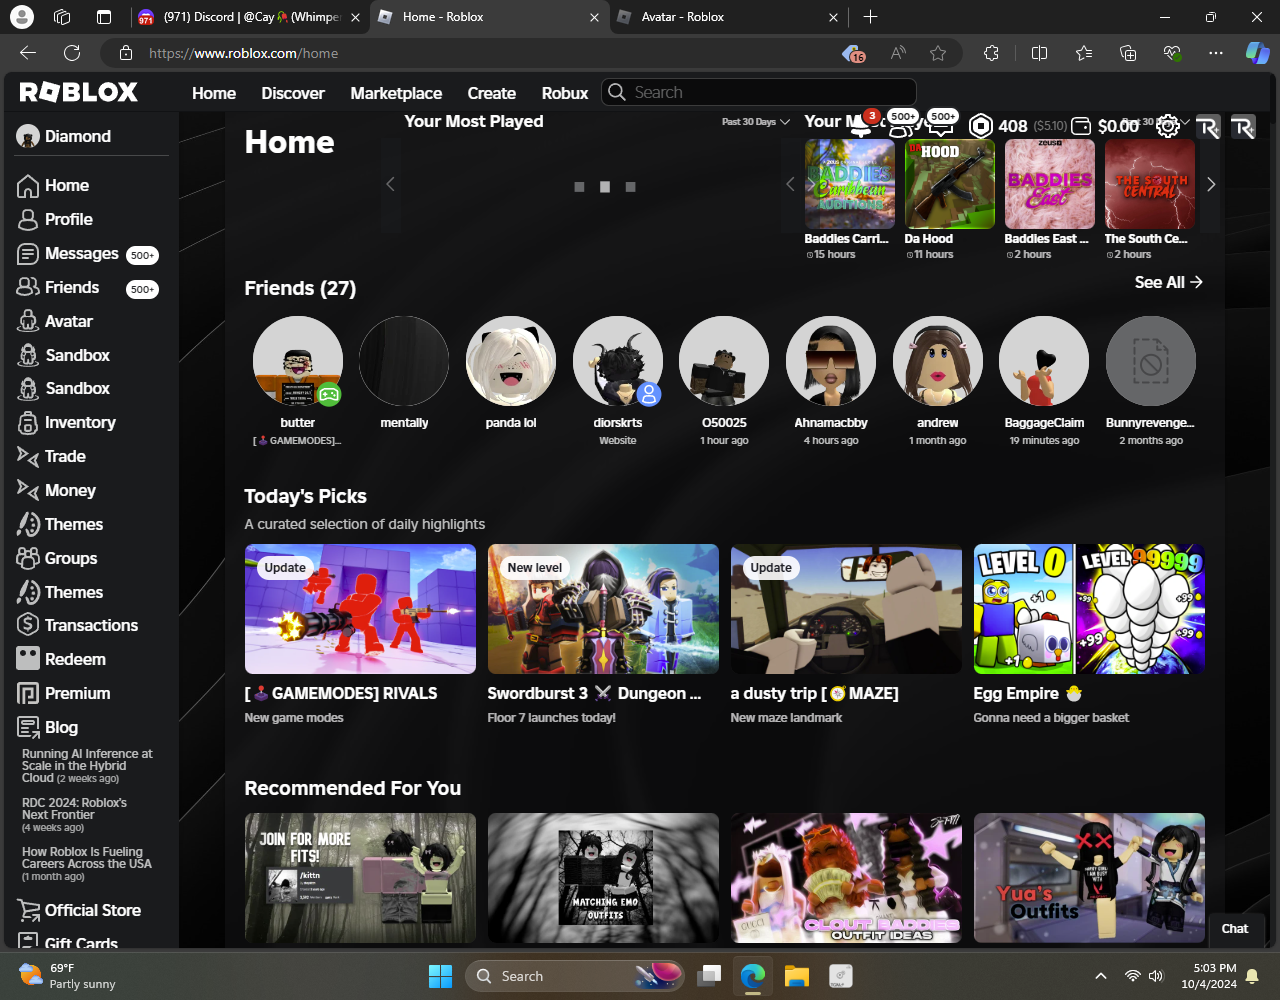Open friend panda lol's avatar

tap(511, 362)
